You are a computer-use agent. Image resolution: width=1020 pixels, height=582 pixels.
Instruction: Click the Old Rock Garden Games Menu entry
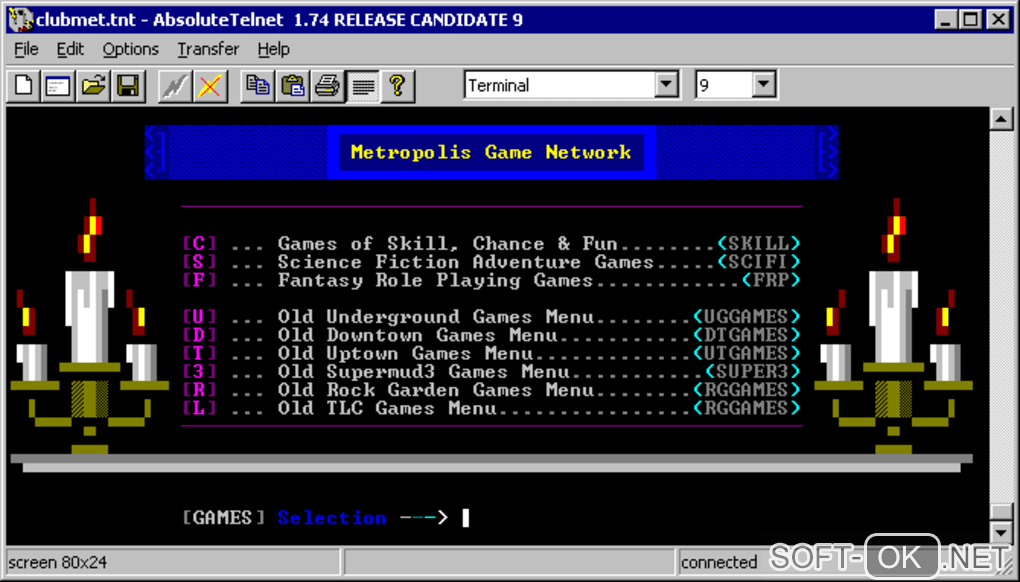pyautogui.click(x=491, y=390)
